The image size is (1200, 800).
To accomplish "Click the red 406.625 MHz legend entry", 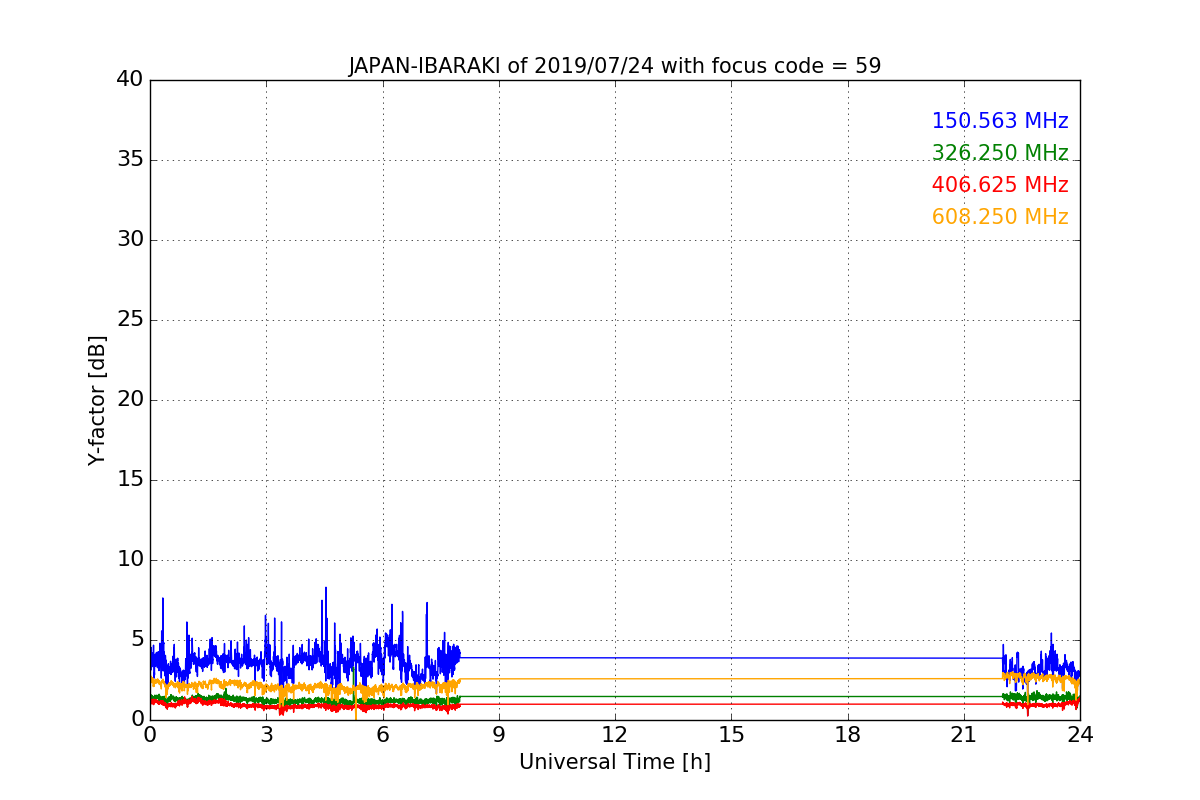I will 999,185.
